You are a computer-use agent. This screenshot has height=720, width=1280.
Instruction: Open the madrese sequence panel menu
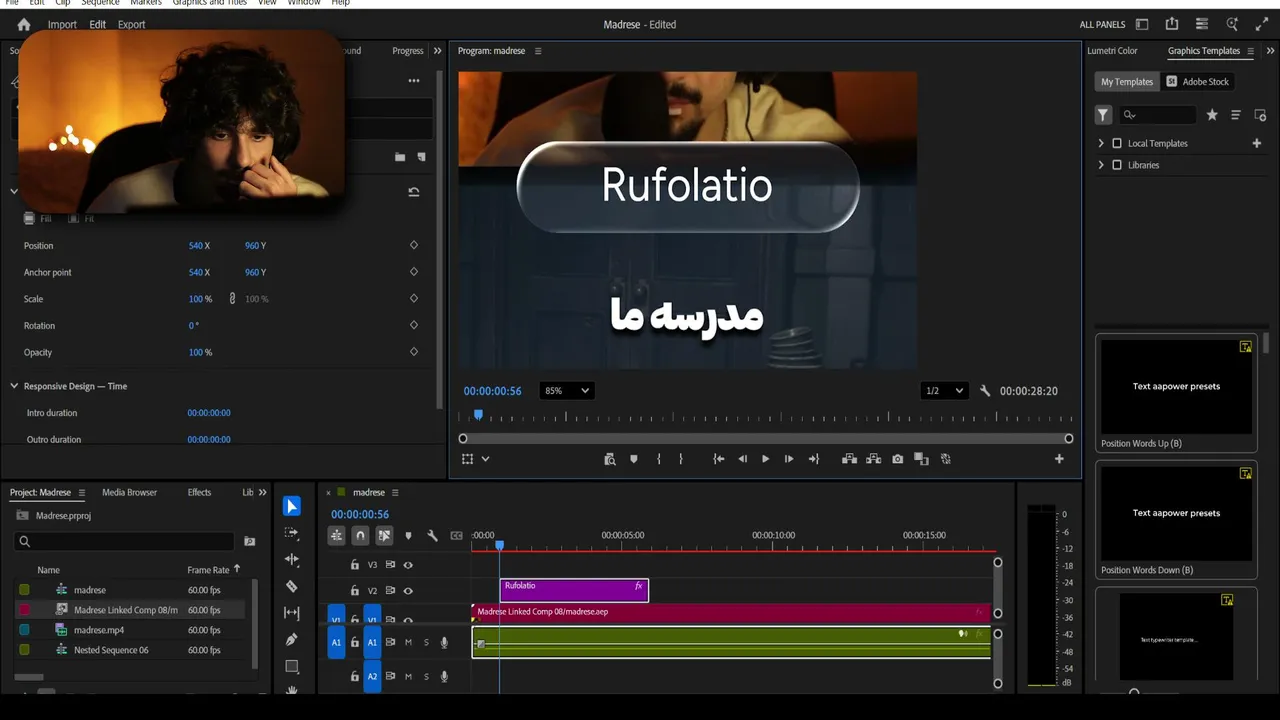pyautogui.click(x=395, y=493)
